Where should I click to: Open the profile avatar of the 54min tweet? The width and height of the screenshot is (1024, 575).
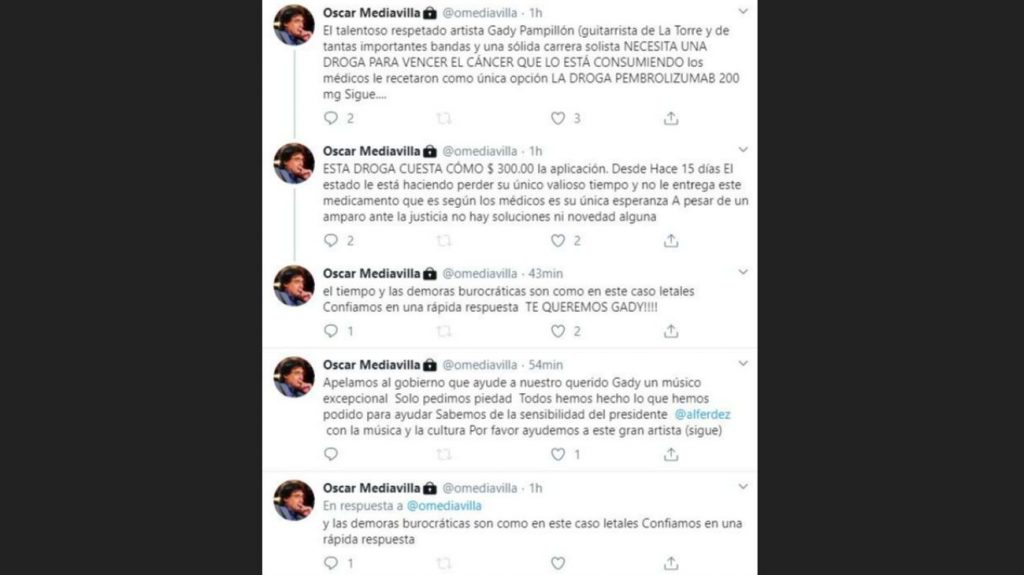click(x=294, y=377)
